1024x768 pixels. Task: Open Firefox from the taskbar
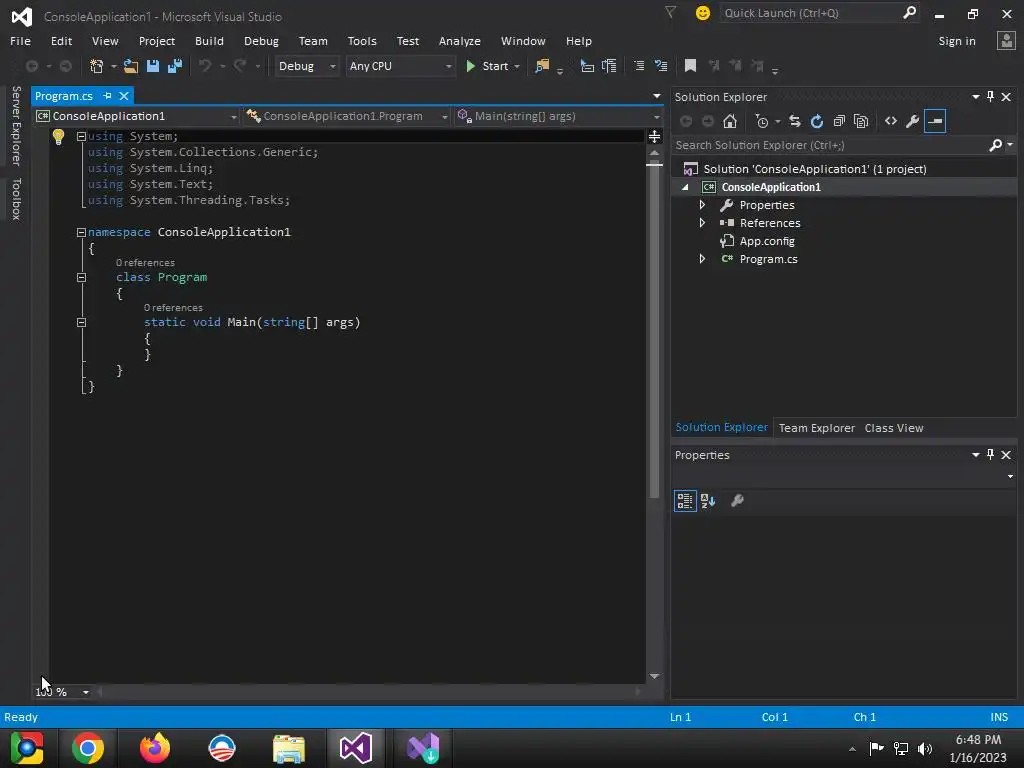(155, 748)
